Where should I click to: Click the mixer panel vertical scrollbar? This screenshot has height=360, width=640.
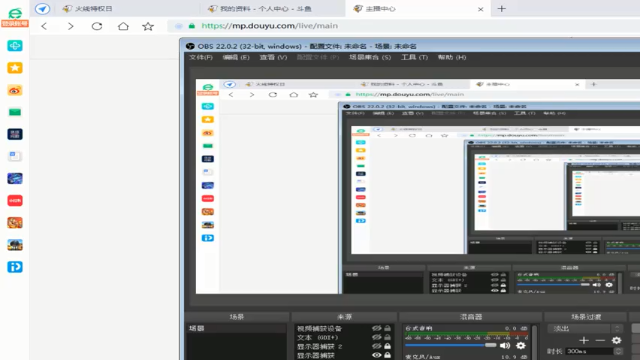coord(534,342)
